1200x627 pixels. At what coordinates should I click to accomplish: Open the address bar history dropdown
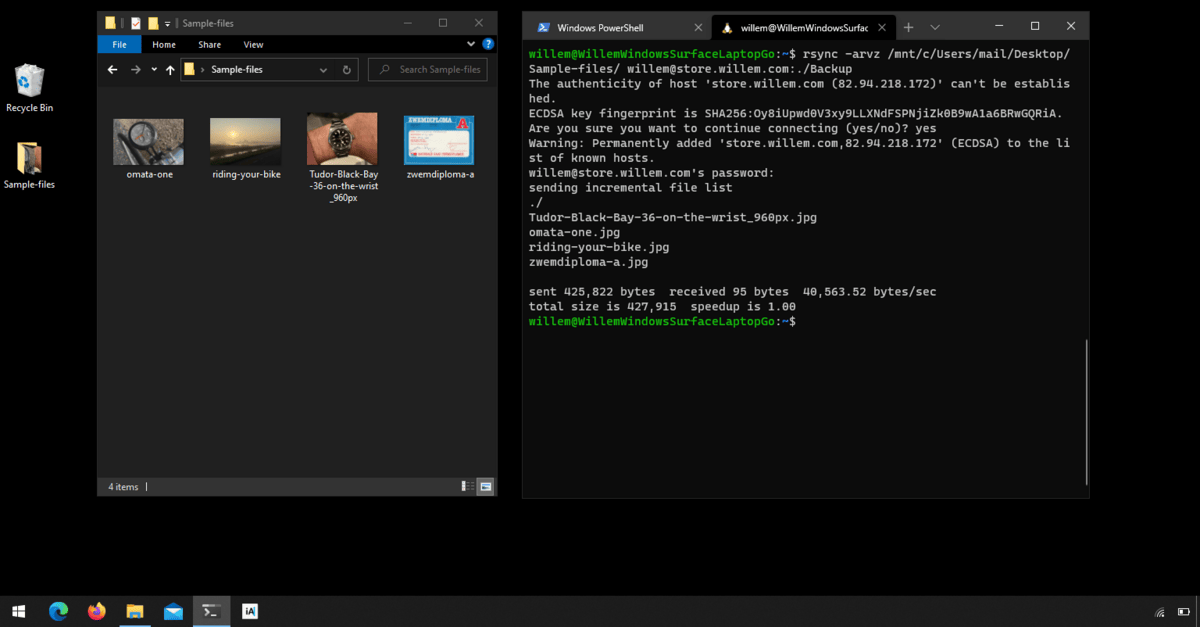pyautogui.click(x=323, y=70)
